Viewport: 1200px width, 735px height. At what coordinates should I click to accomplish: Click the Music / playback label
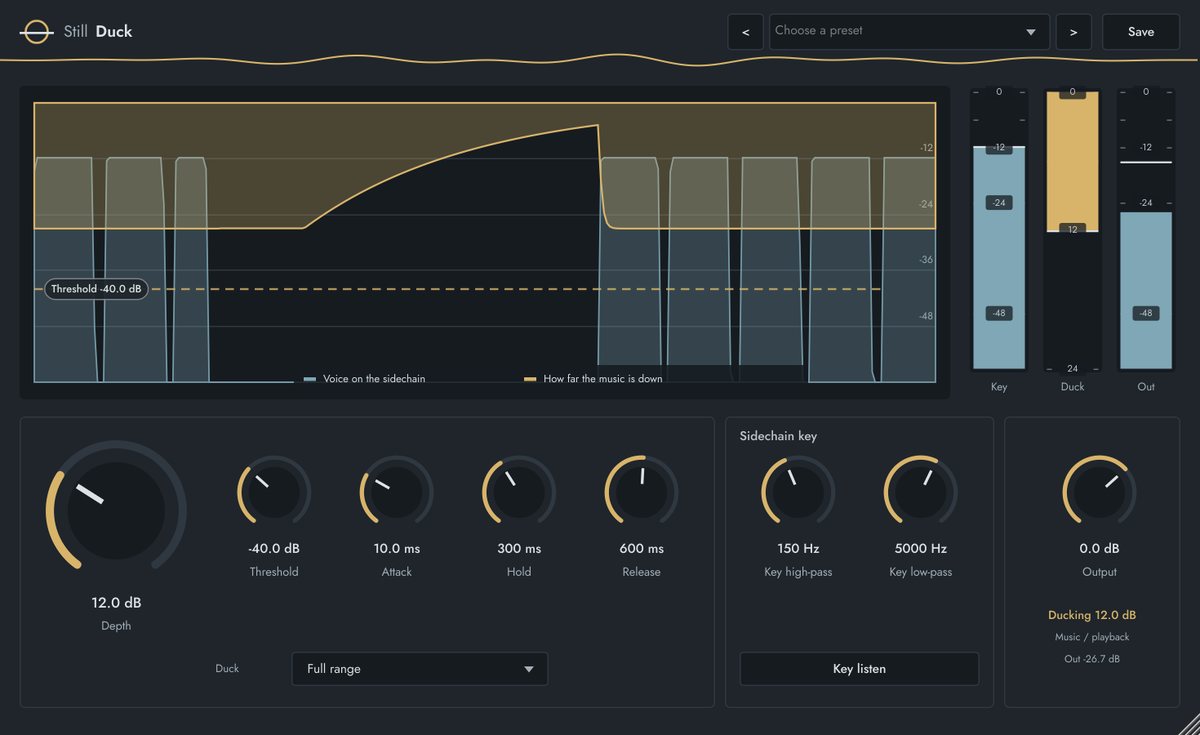pos(1092,637)
